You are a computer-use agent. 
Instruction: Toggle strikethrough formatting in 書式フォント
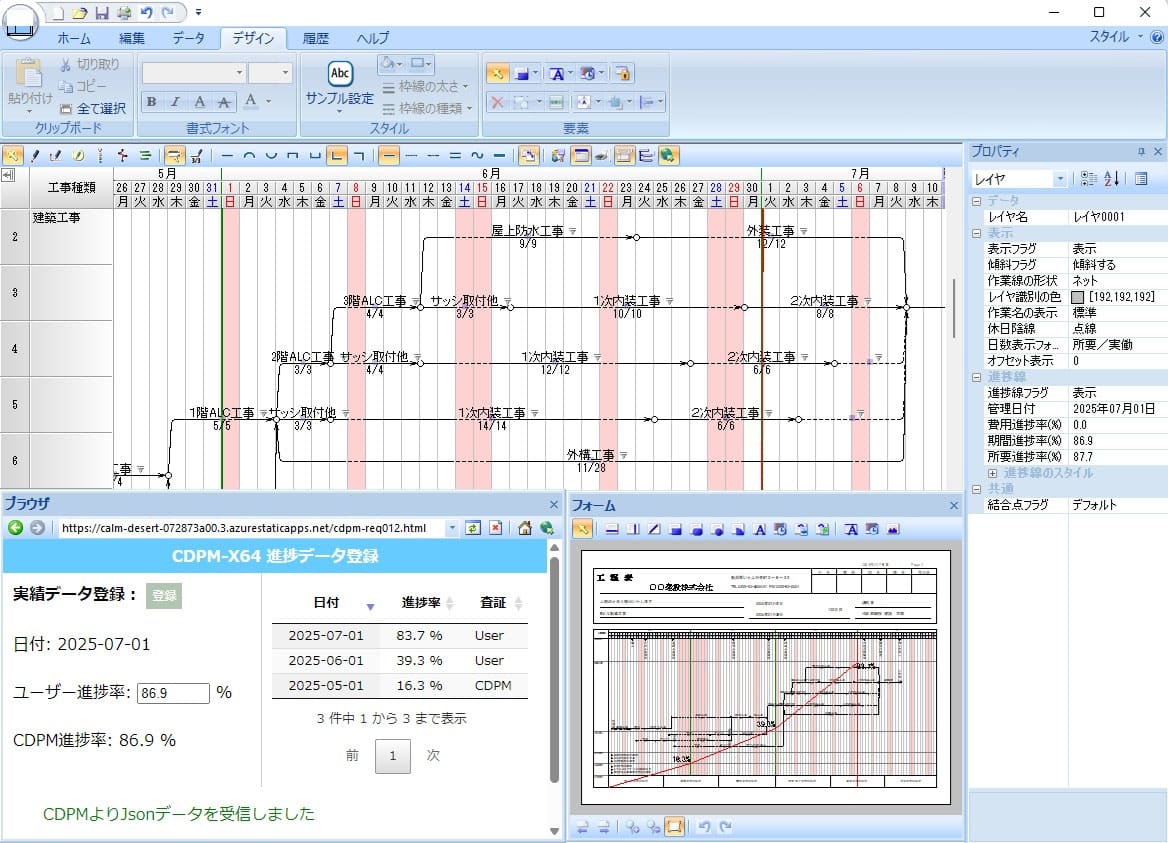pyautogui.click(x=223, y=102)
